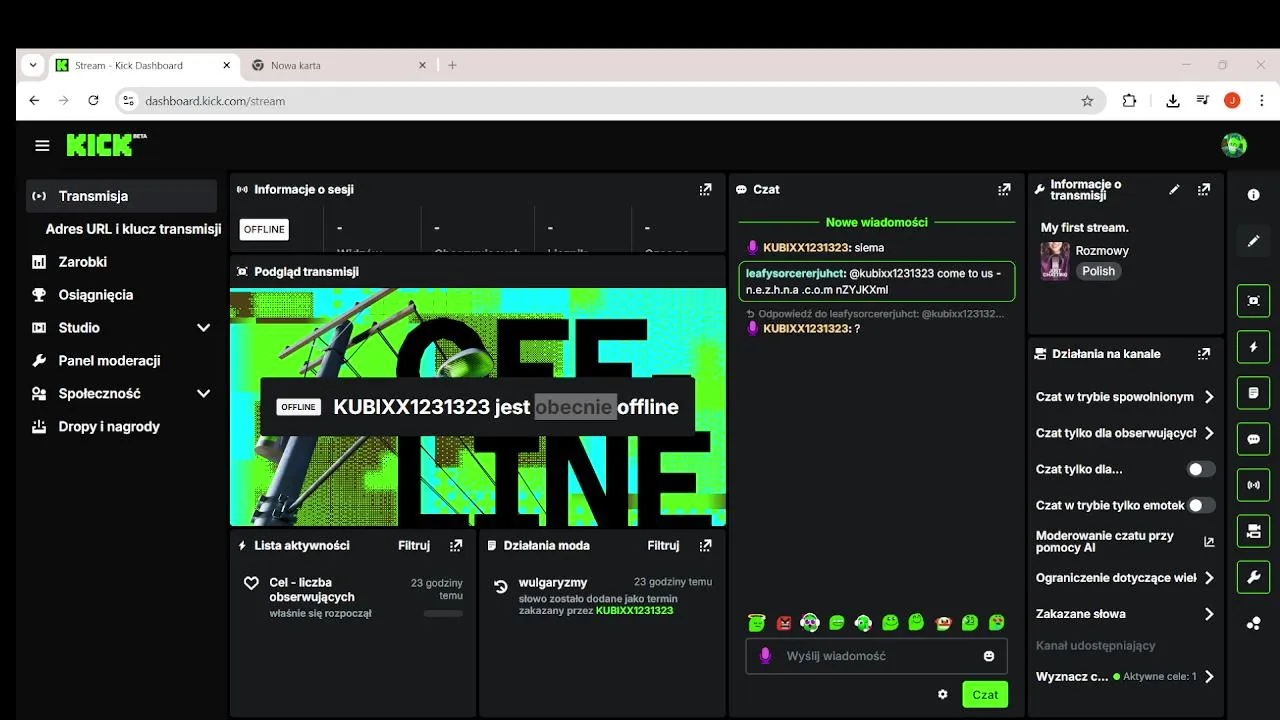Screen dimensions: 1280x720
Task: Reload the page in the browser
Action: 93,101
